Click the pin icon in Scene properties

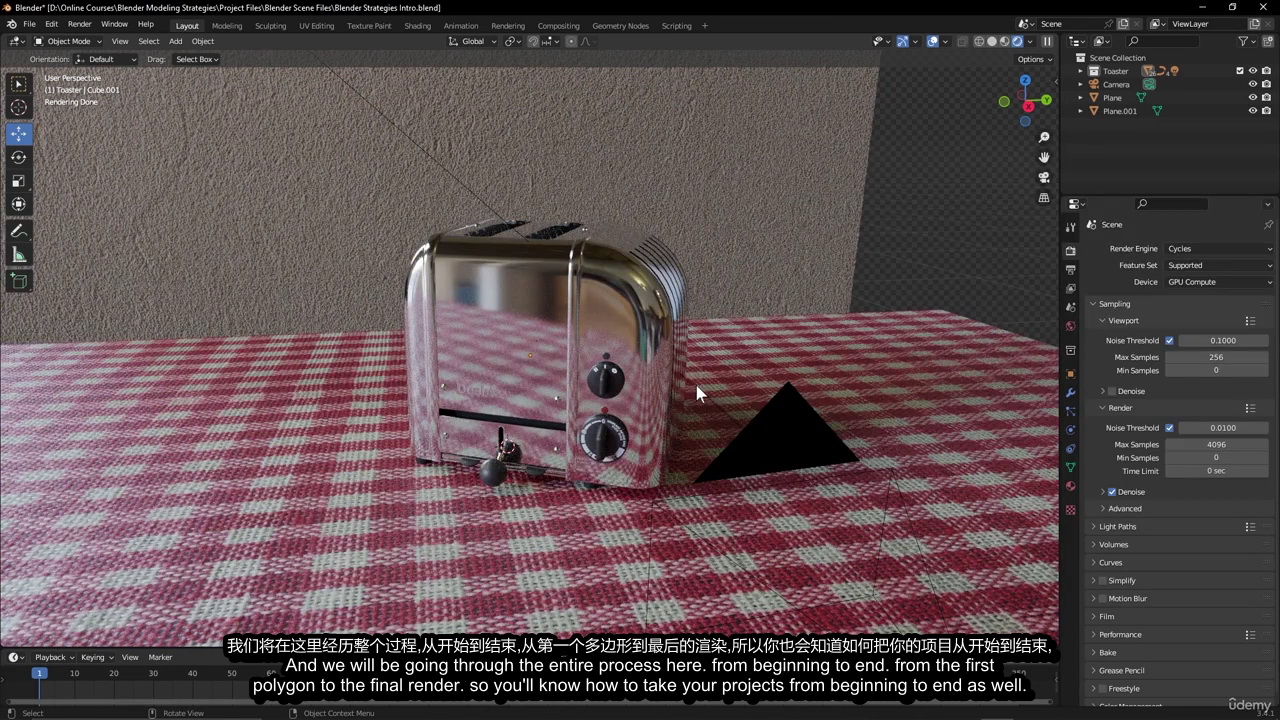[x=1268, y=225]
